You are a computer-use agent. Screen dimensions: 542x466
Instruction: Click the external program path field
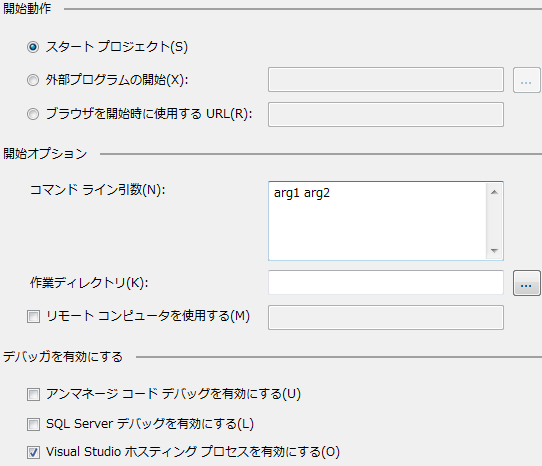(386, 80)
